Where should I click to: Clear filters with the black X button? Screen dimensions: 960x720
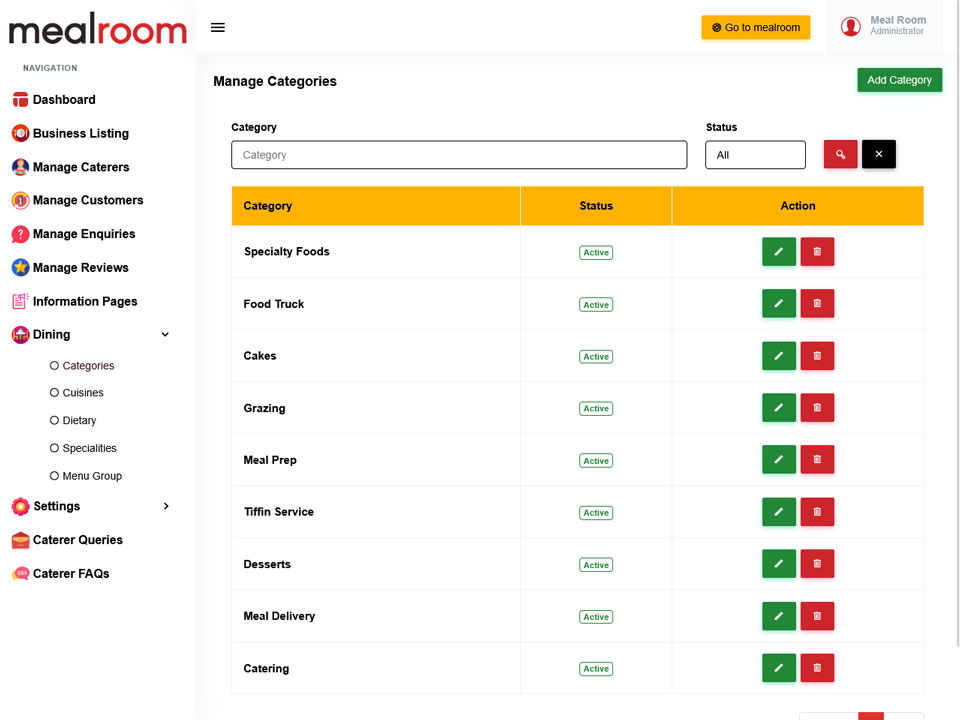879,154
